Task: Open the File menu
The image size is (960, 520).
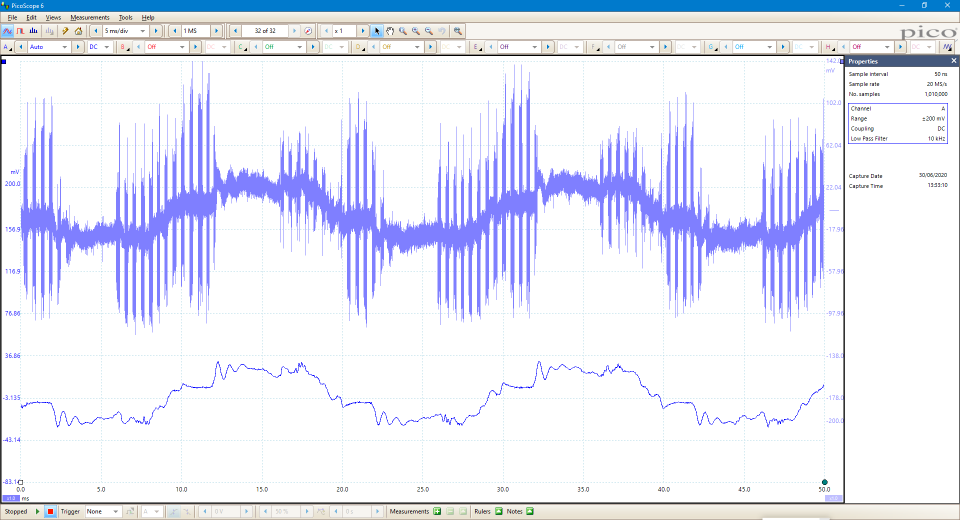Action: [x=12, y=18]
